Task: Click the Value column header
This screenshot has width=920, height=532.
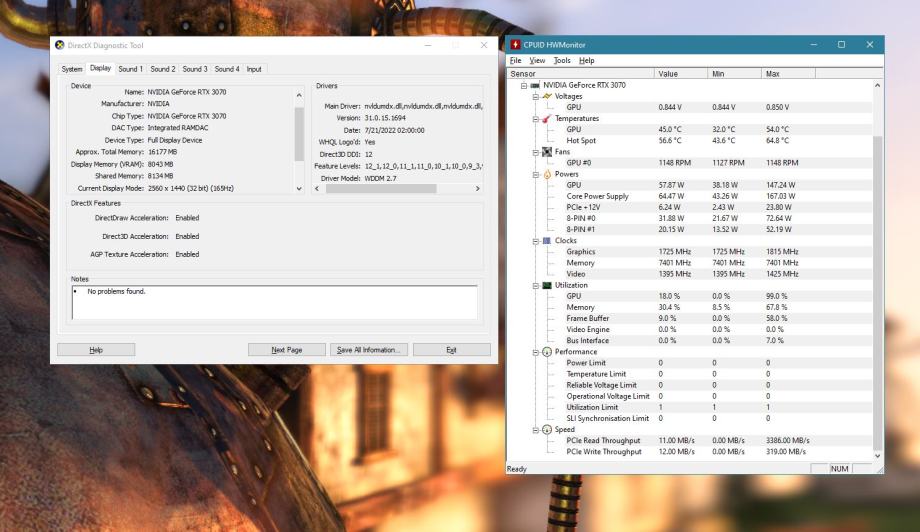Action: coord(681,74)
